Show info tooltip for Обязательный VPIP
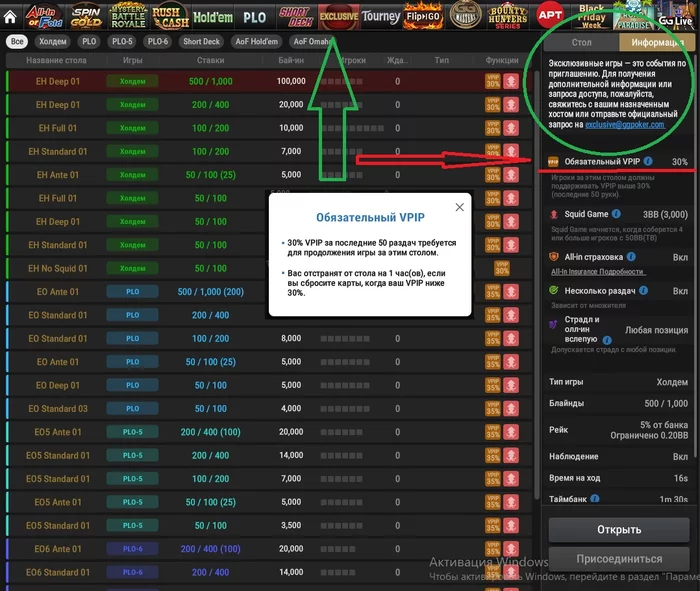 click(x=648, y=161)
